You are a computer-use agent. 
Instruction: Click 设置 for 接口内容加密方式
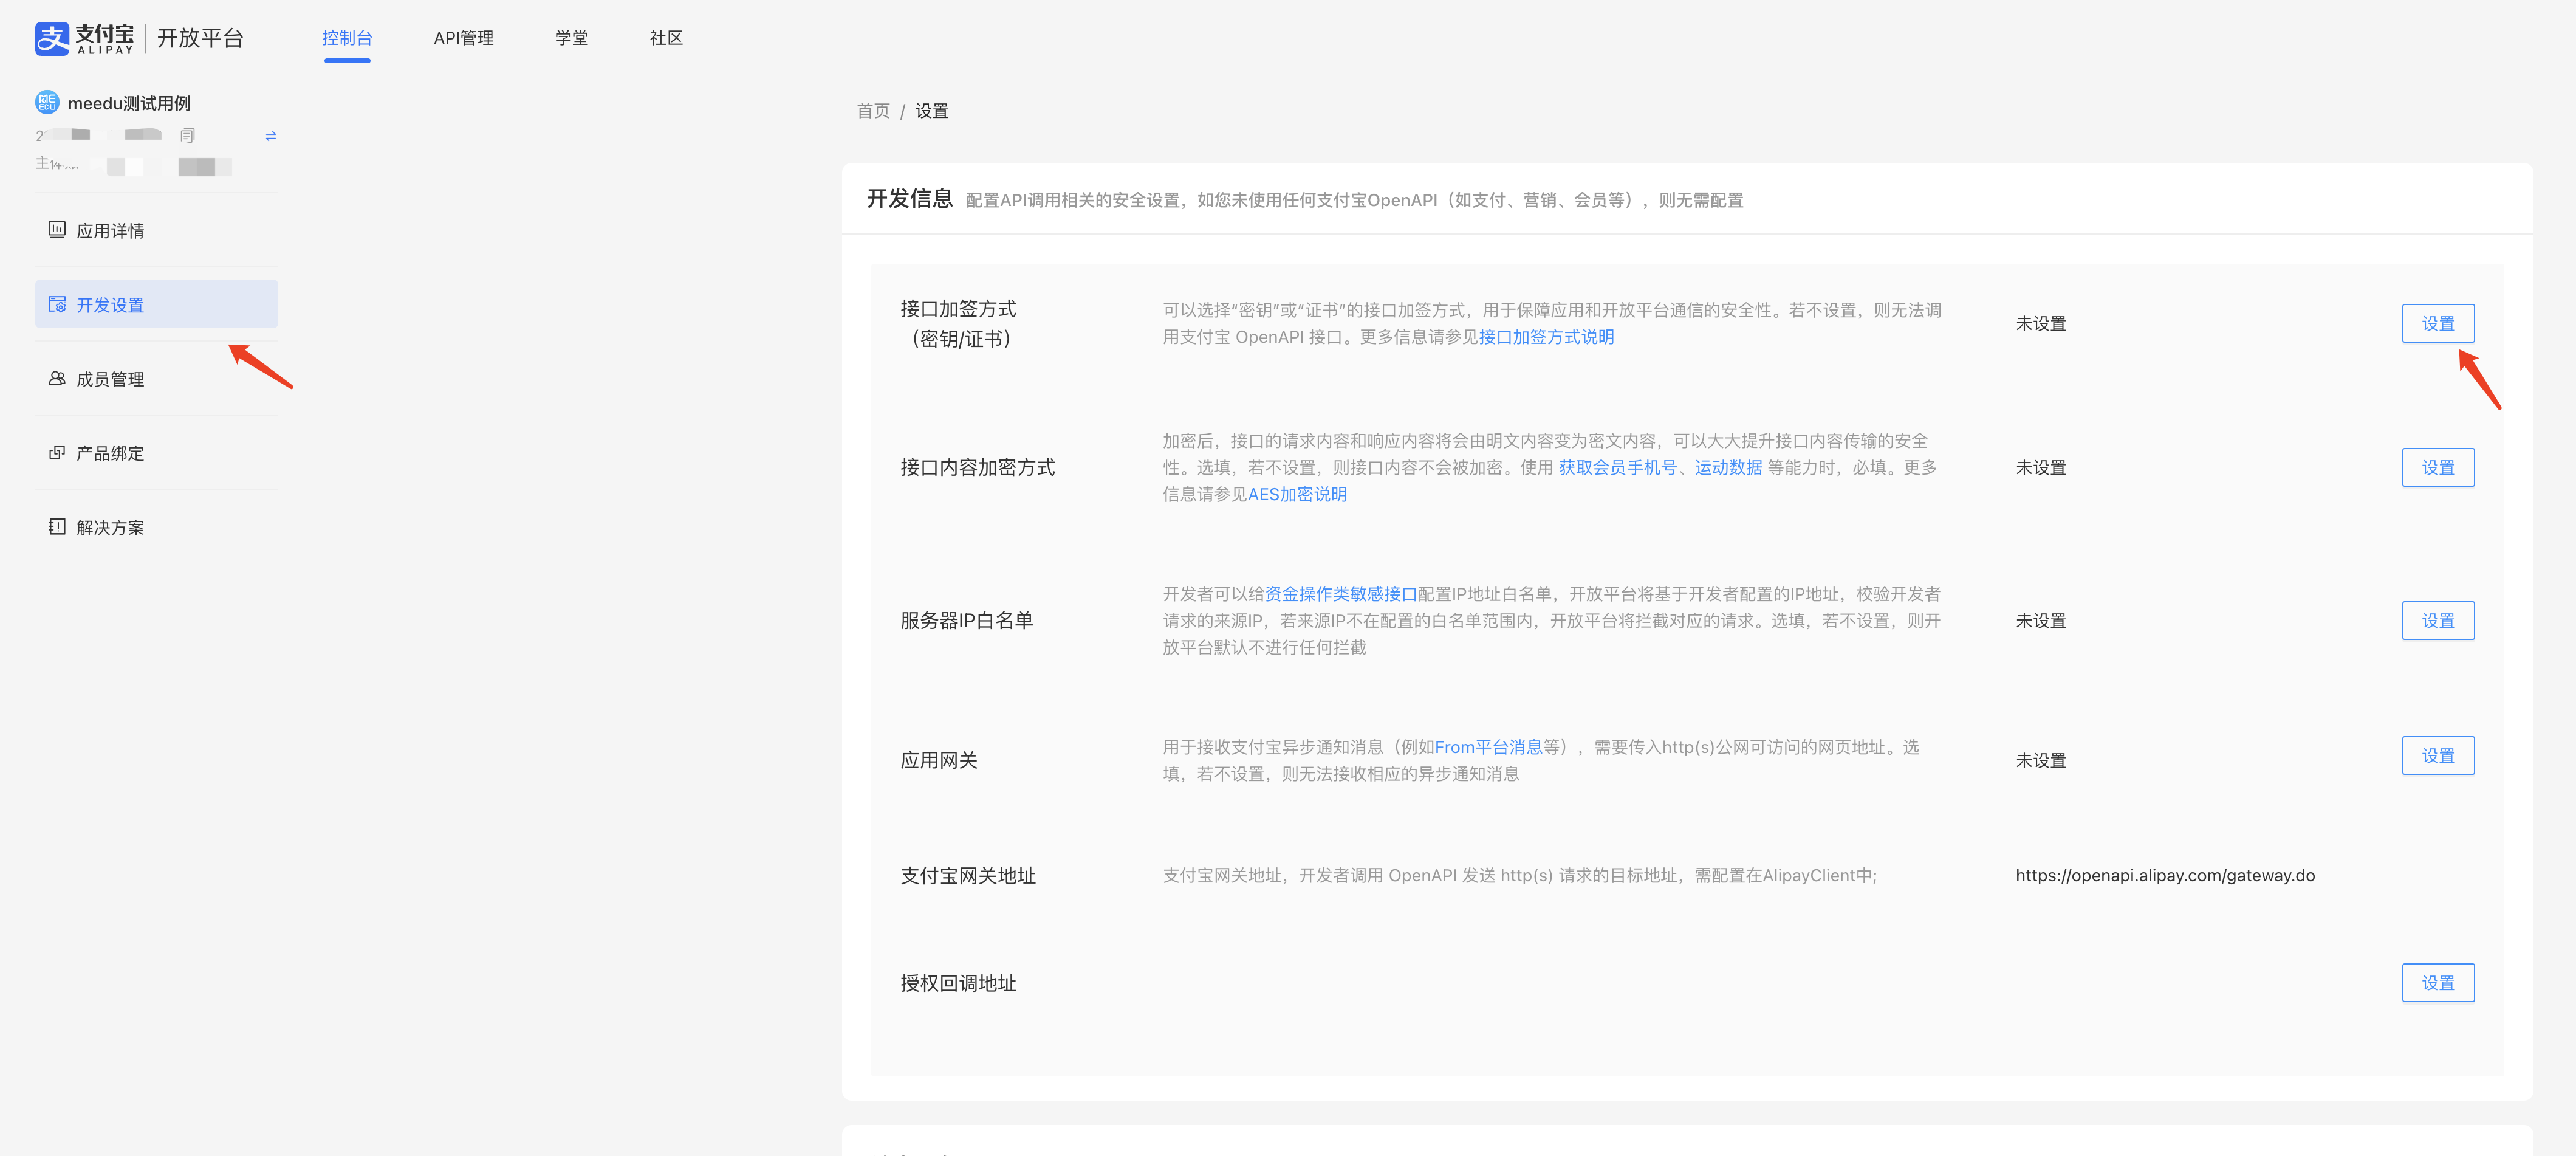click(x=2437, y=467)
